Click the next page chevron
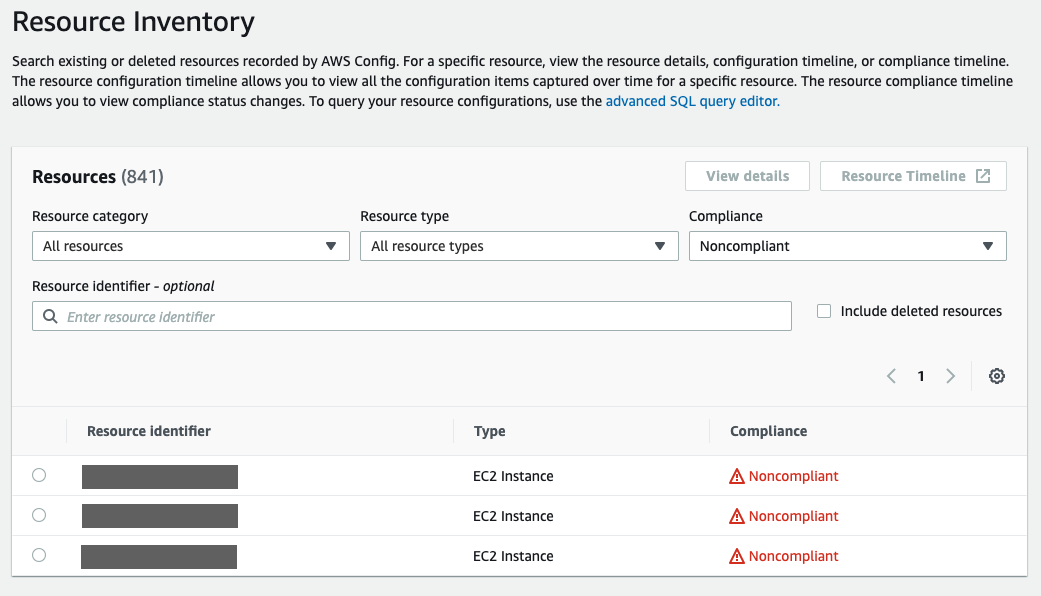 point(950,376)
